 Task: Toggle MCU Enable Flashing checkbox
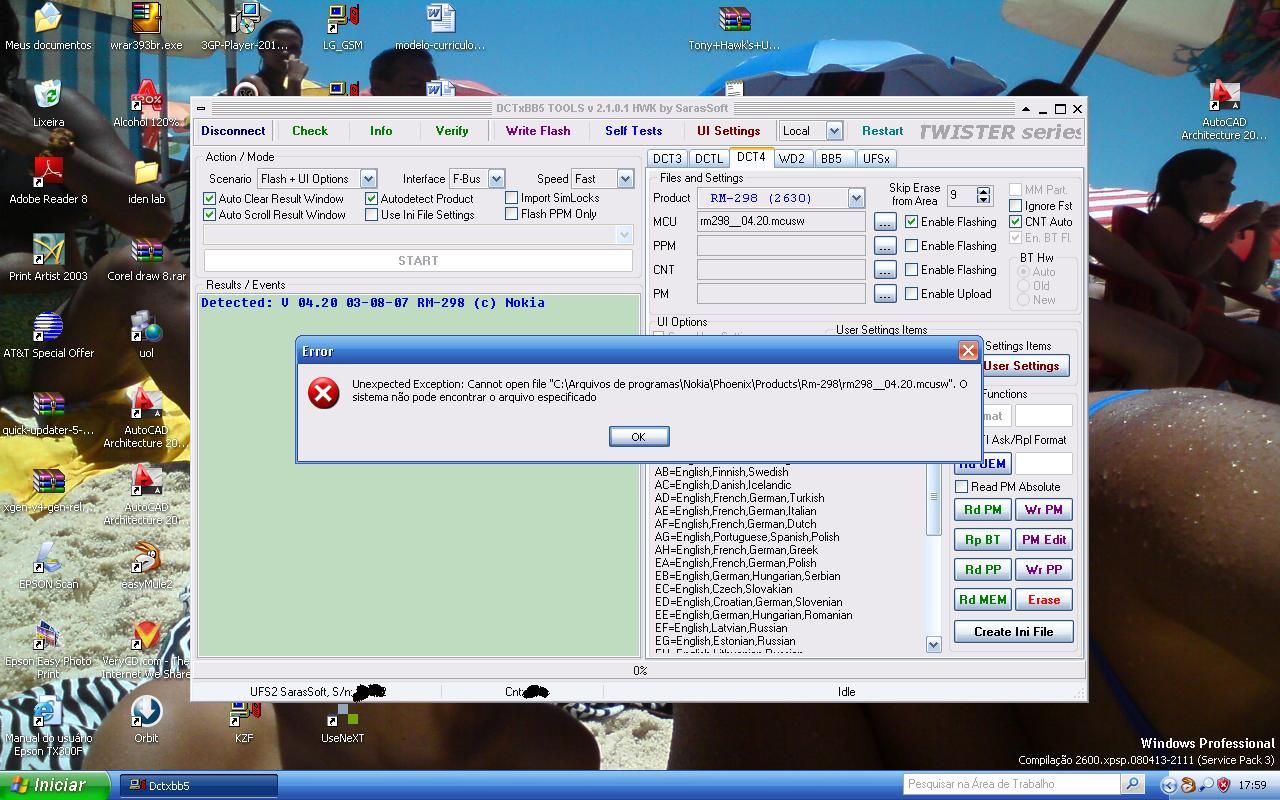pyautogui.click(x=912, y=222)
